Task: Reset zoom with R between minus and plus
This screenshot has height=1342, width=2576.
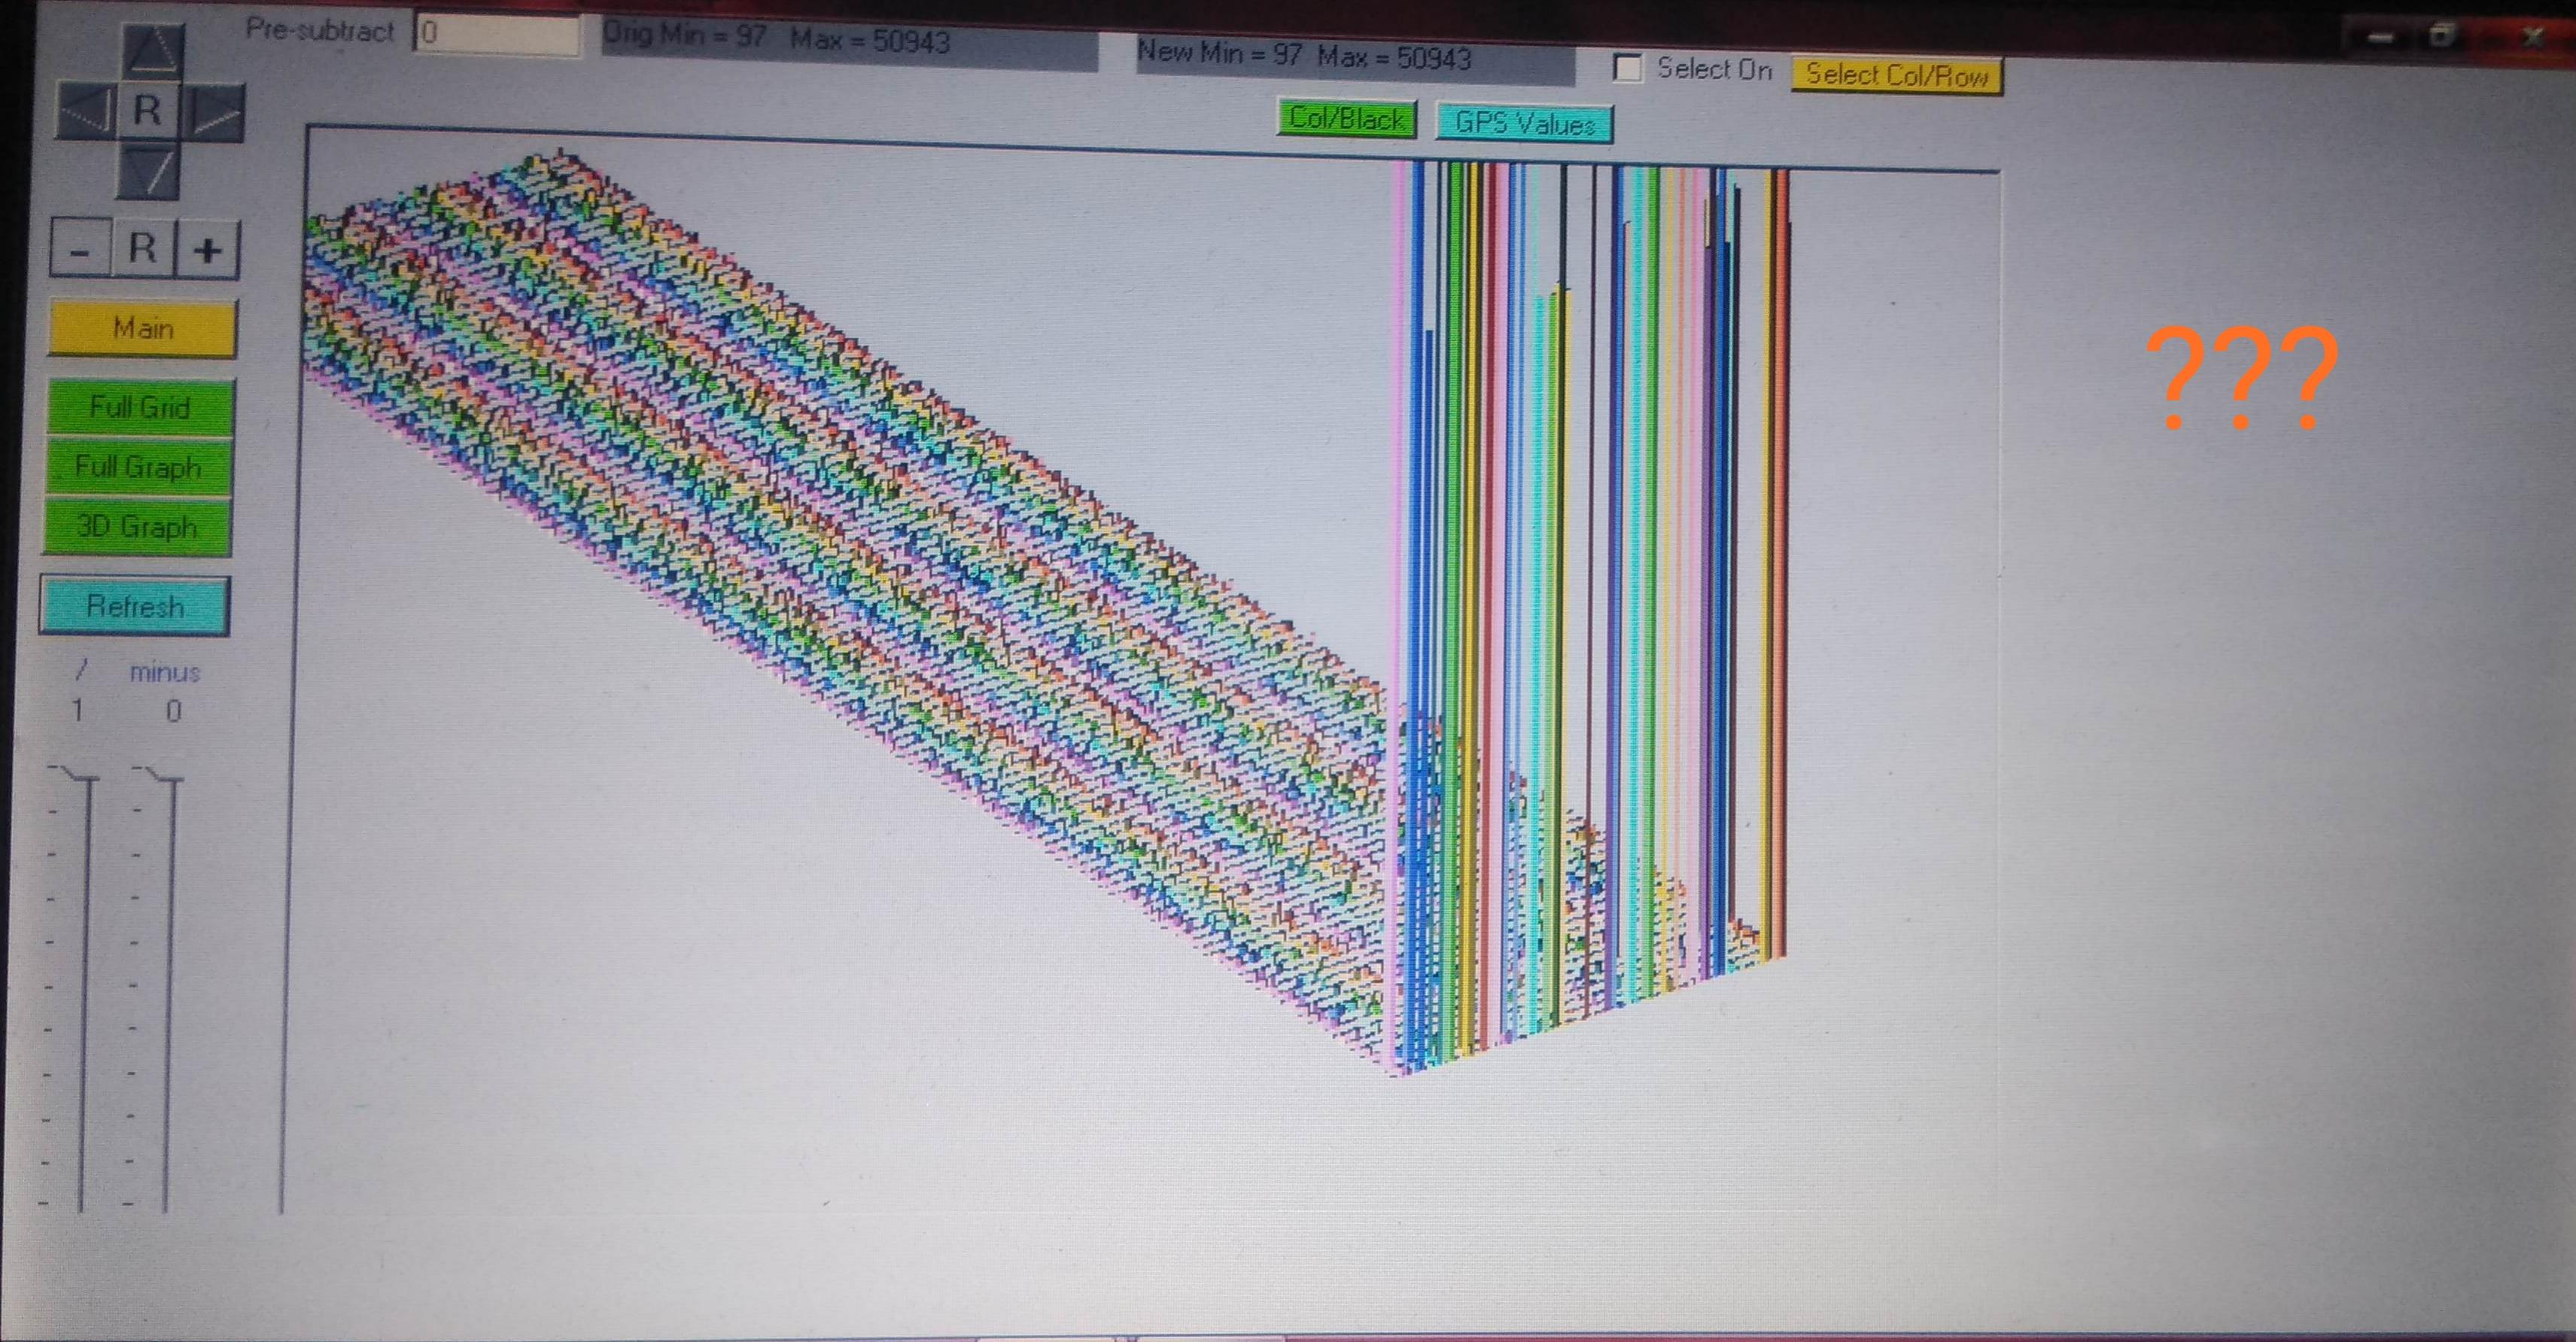Action: pos(143,248)
